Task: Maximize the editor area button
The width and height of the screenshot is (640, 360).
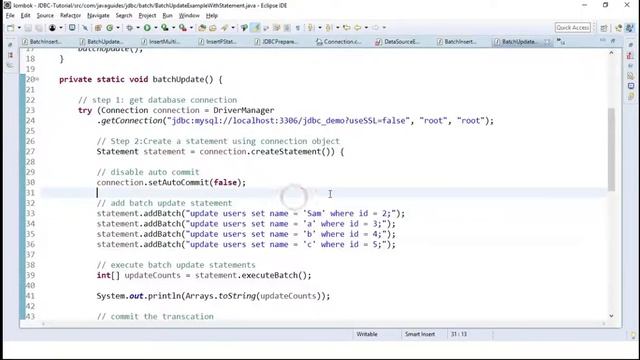Action: (x=613, y=40)
